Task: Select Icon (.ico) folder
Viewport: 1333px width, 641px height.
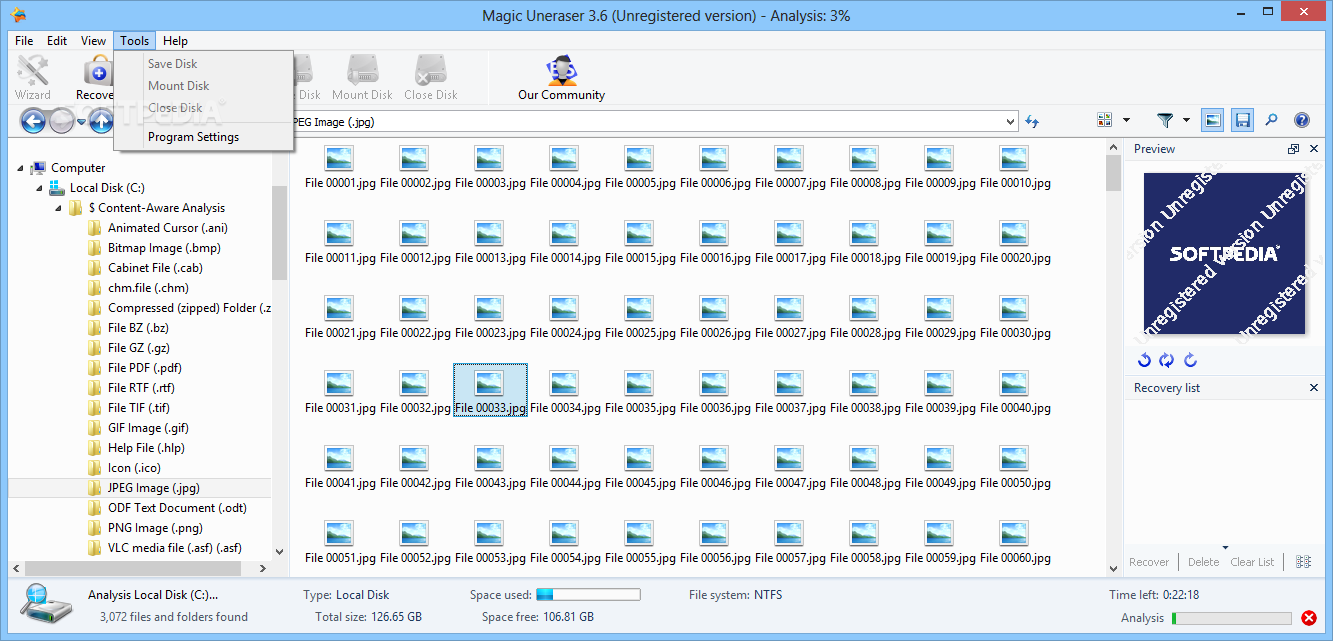Action: click(x=134, y=468)
